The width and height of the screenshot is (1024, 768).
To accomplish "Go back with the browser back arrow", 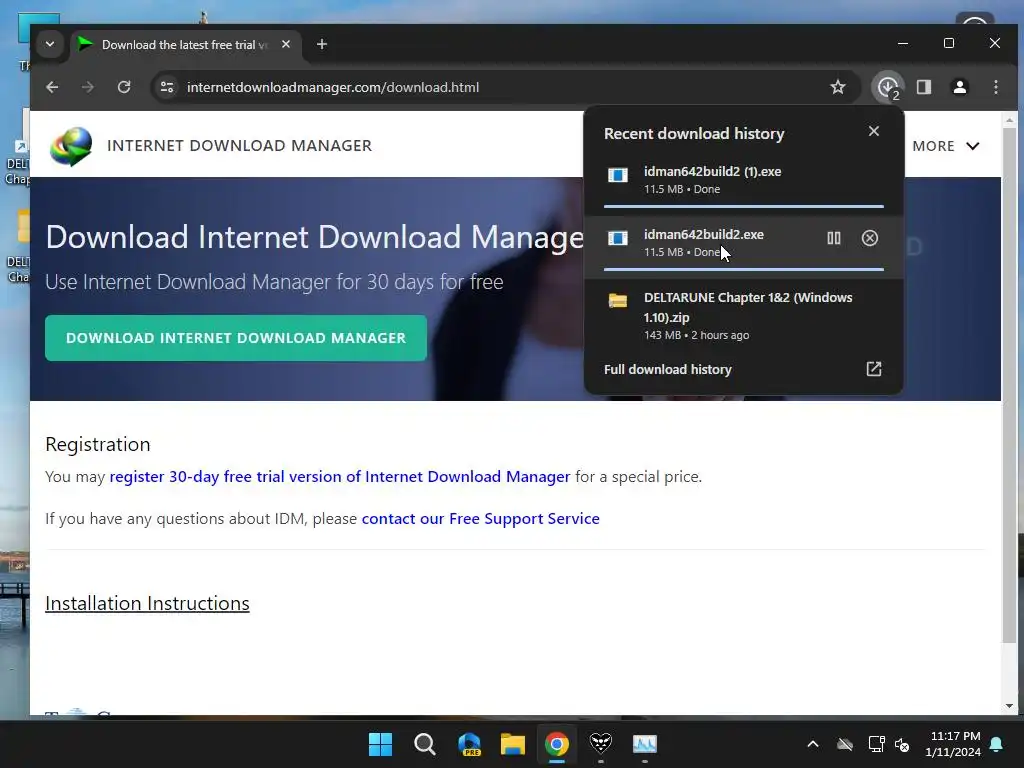I will click(x=52, y=87).
